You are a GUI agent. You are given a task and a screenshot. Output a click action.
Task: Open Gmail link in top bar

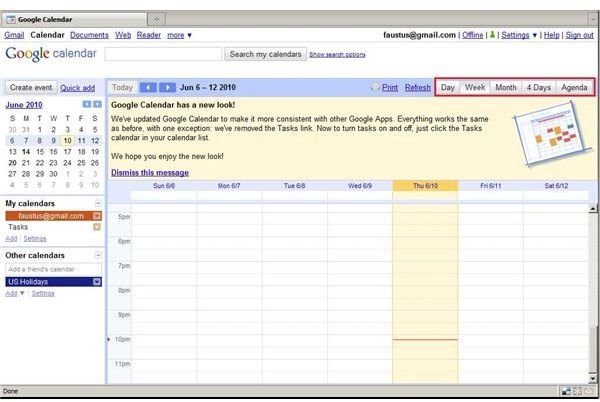click(x=14, y=35)
